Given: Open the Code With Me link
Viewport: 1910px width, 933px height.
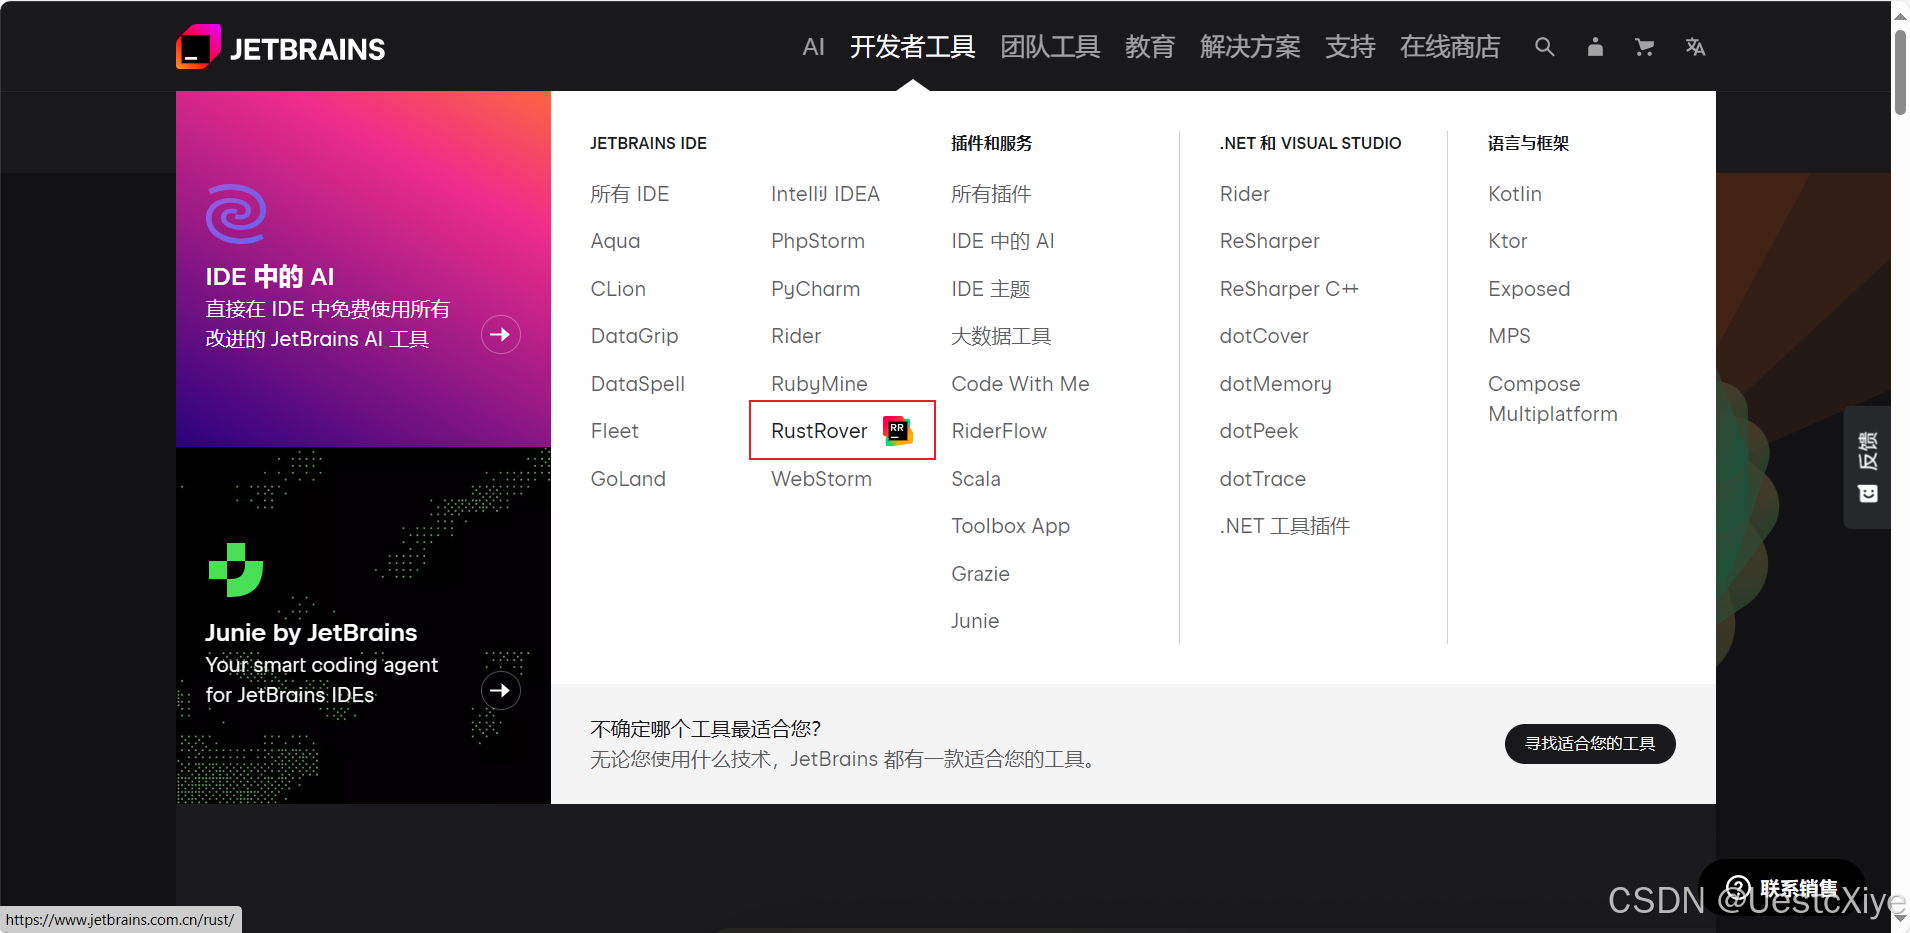Looking at the screenshot, I should 1020,384.
